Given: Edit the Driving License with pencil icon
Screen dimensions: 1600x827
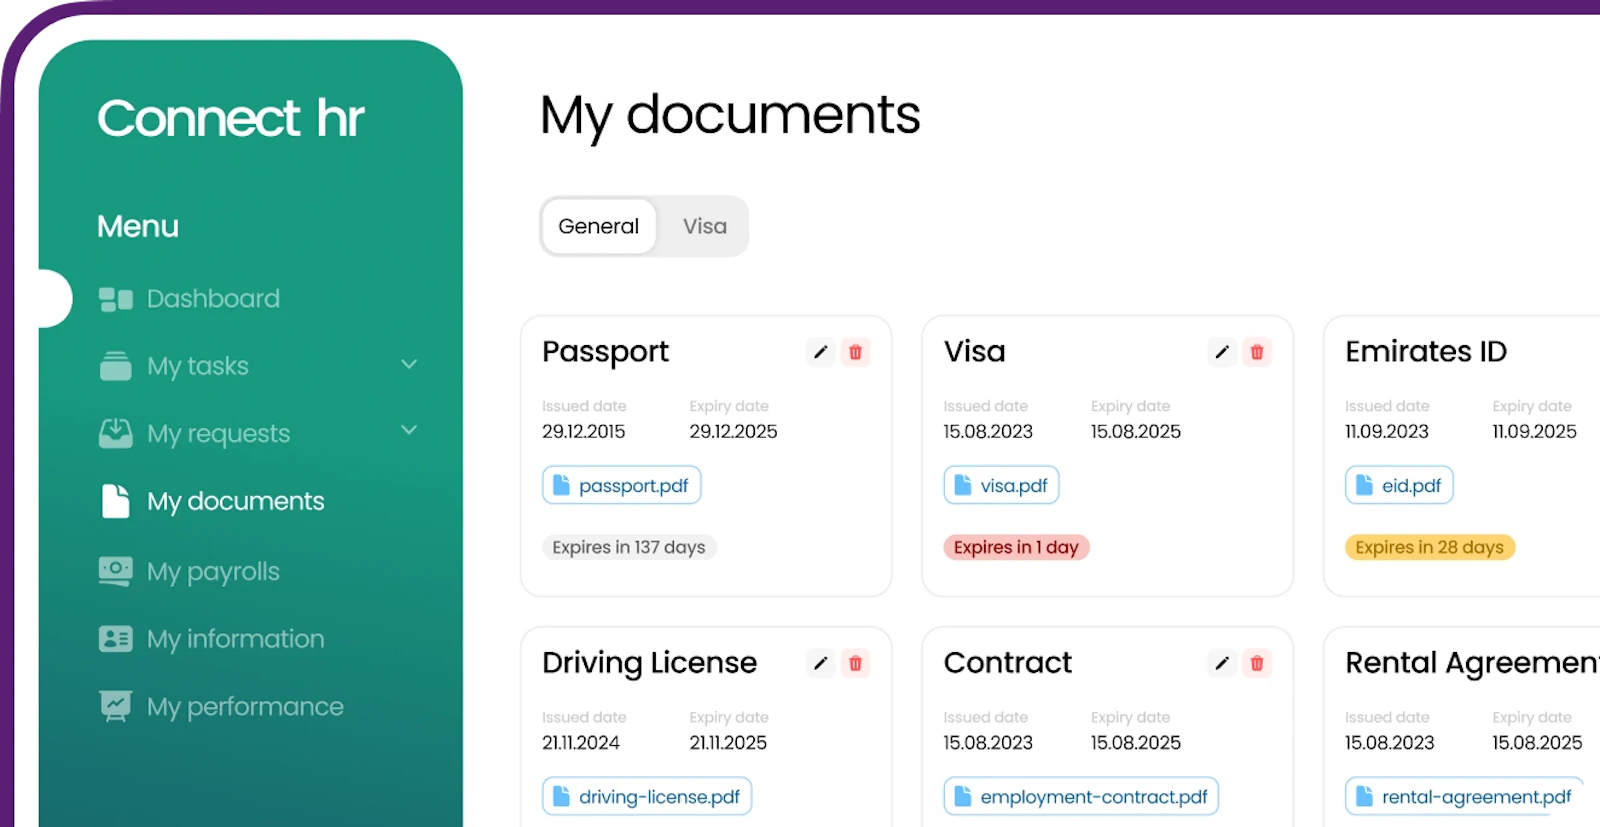Looking at the screenshot, I should click(821, 663).
